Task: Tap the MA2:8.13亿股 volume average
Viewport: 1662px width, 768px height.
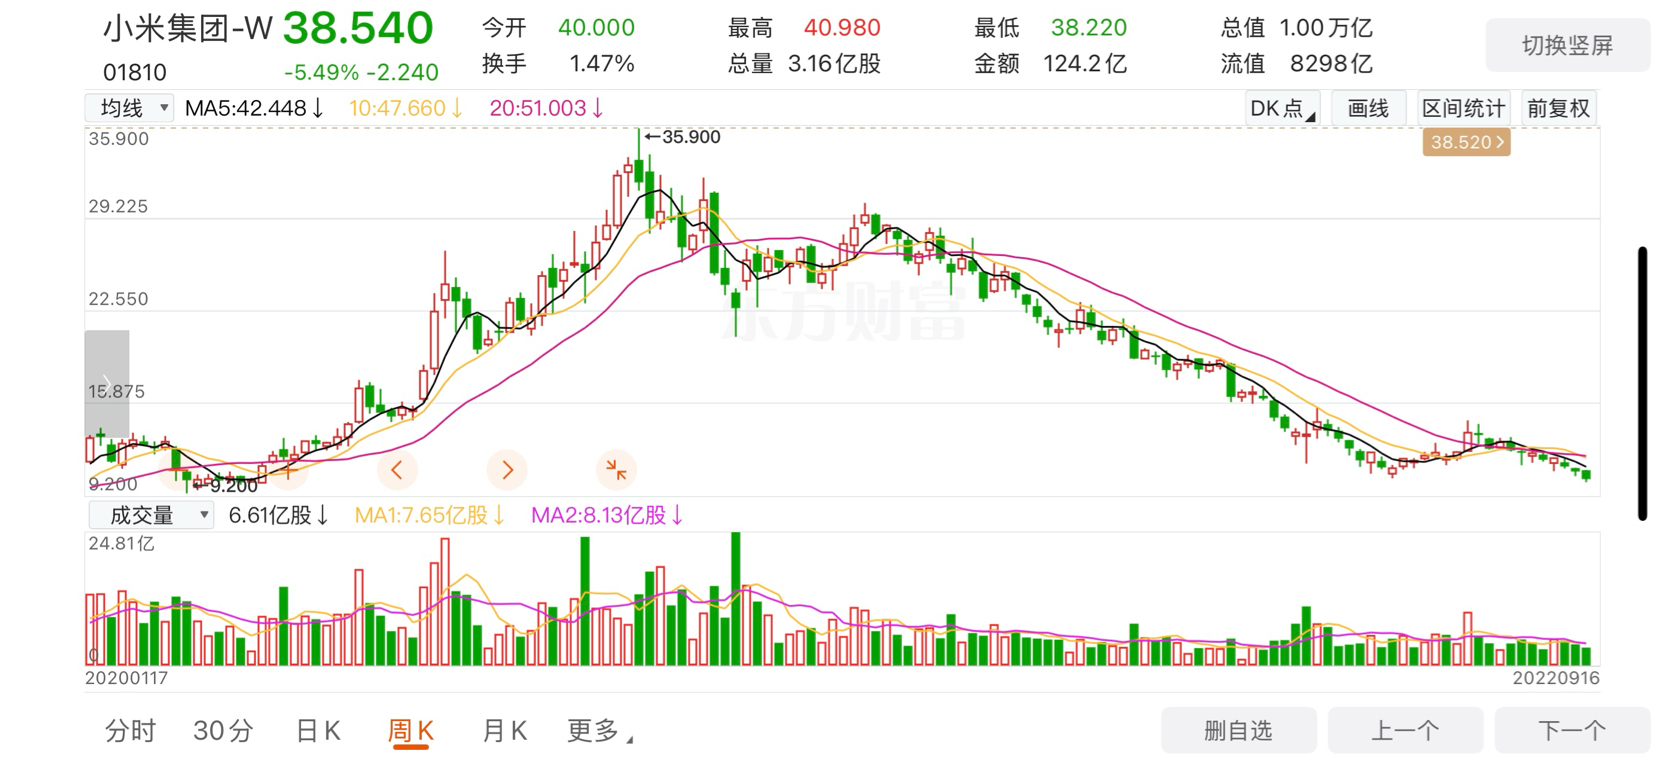Action: (607, 515)
